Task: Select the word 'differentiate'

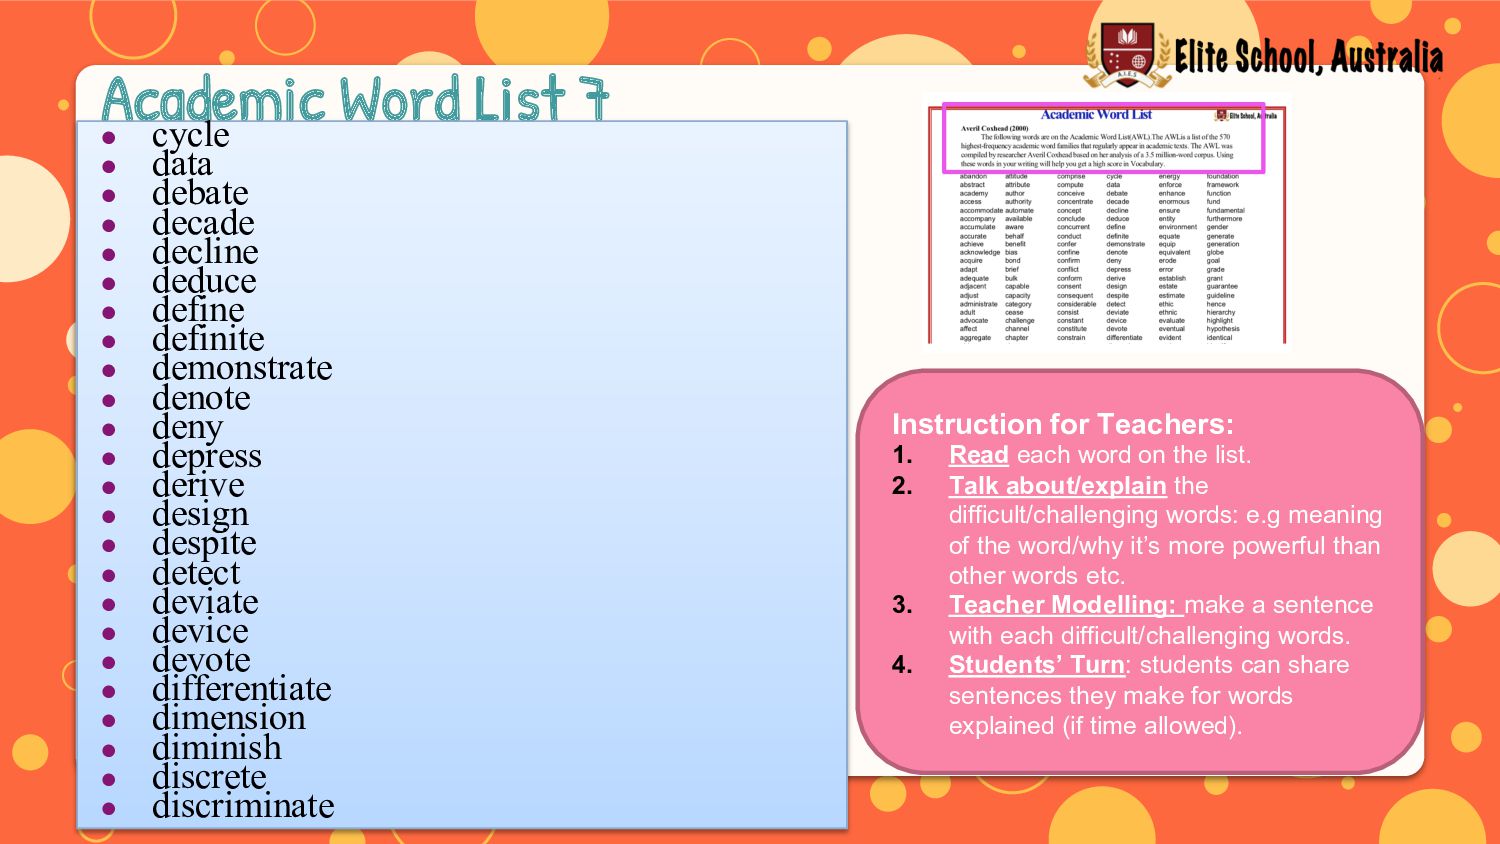Action: pyautogui.click(x=242, y=689)
